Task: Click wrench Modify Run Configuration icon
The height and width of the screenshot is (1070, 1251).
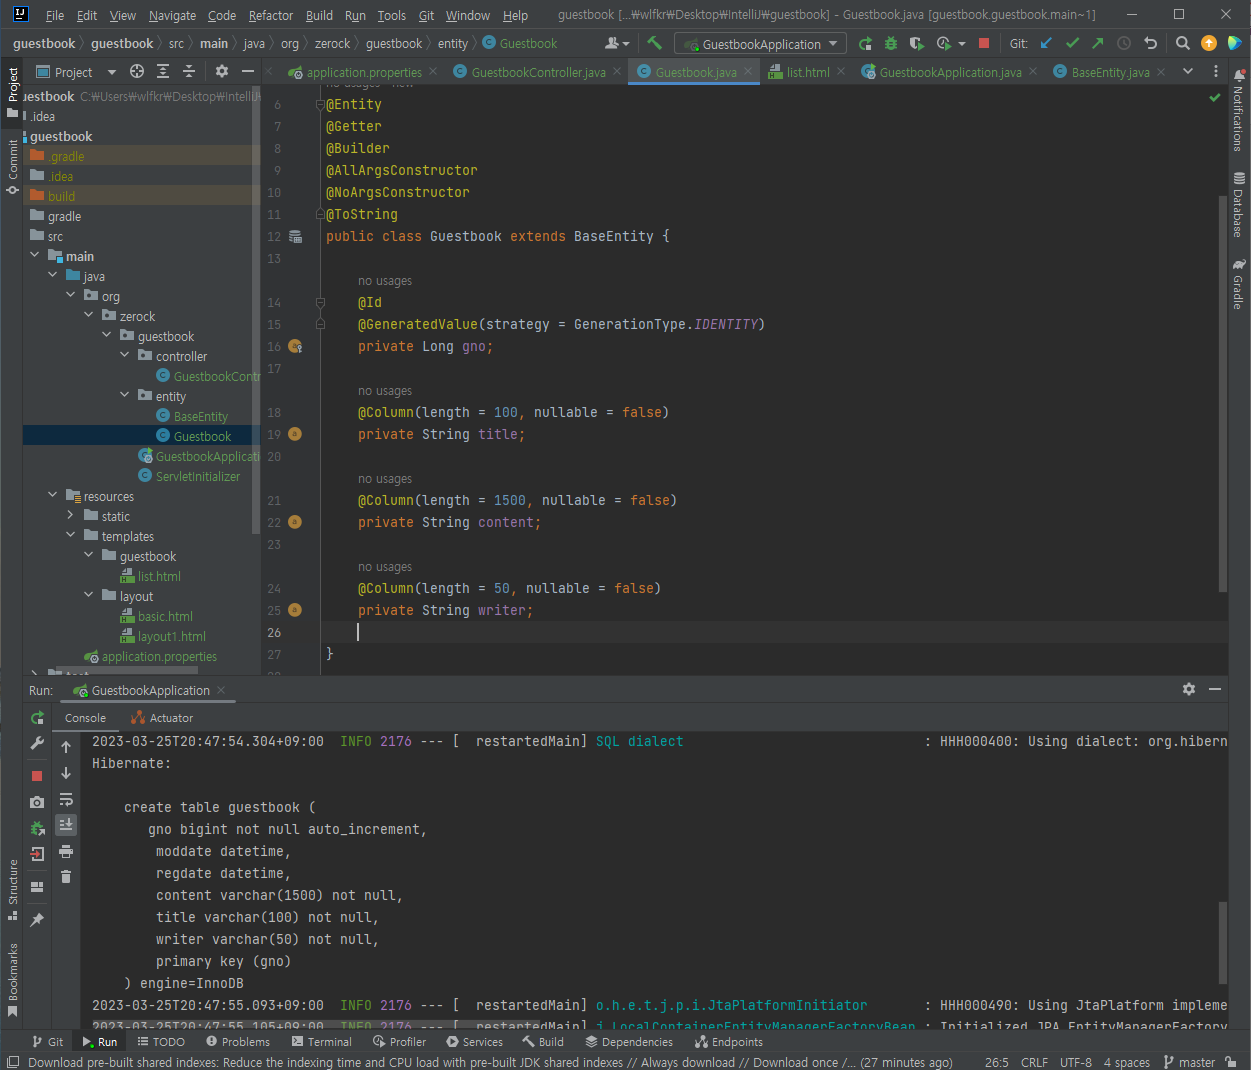Action: (37, 743)
